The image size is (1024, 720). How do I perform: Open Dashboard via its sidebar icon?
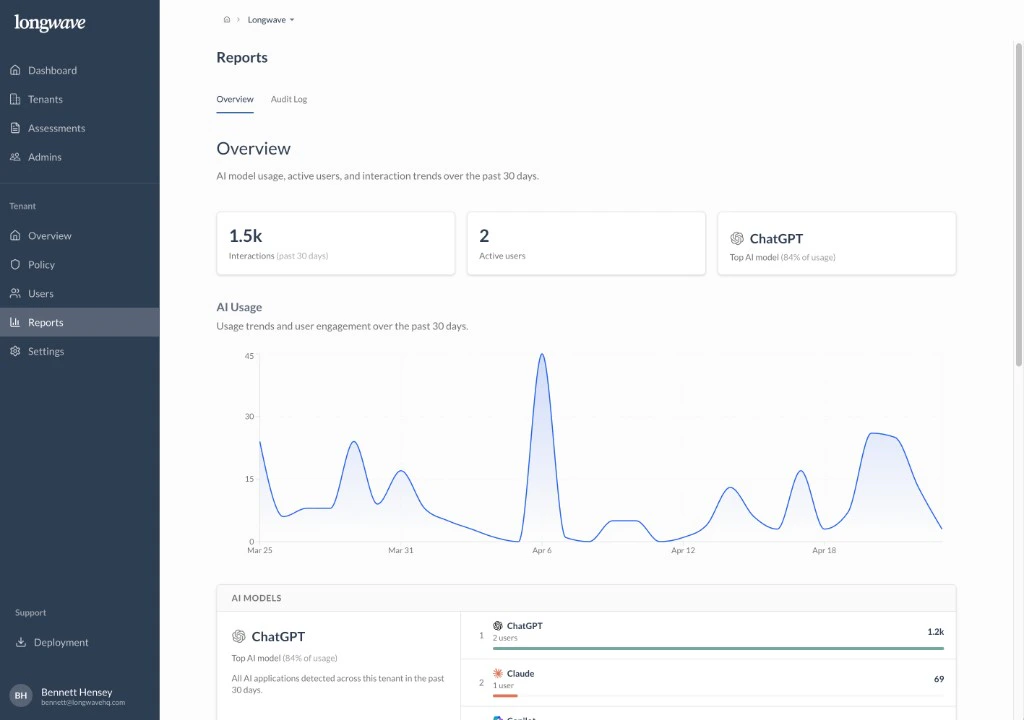pos(16,70)
